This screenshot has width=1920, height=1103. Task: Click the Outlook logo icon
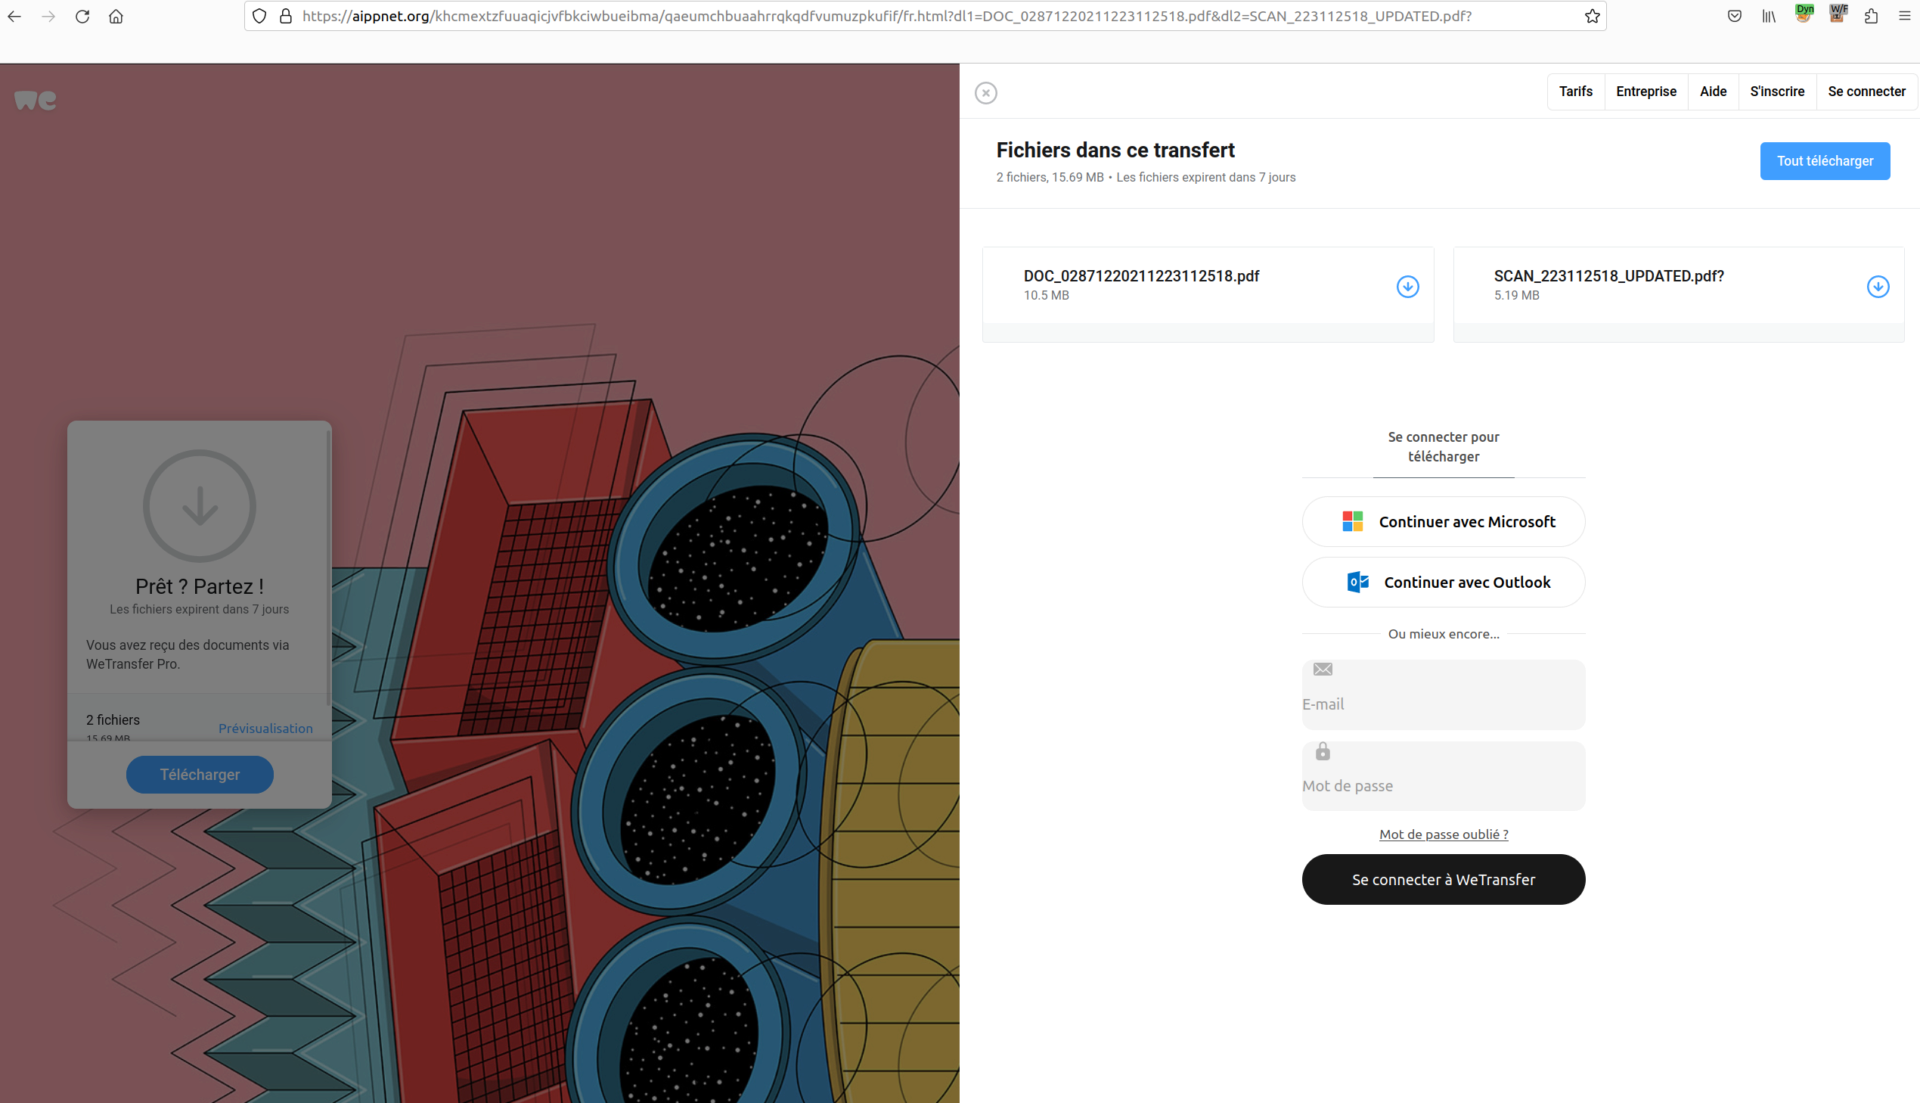click(x=1357, y=582)
